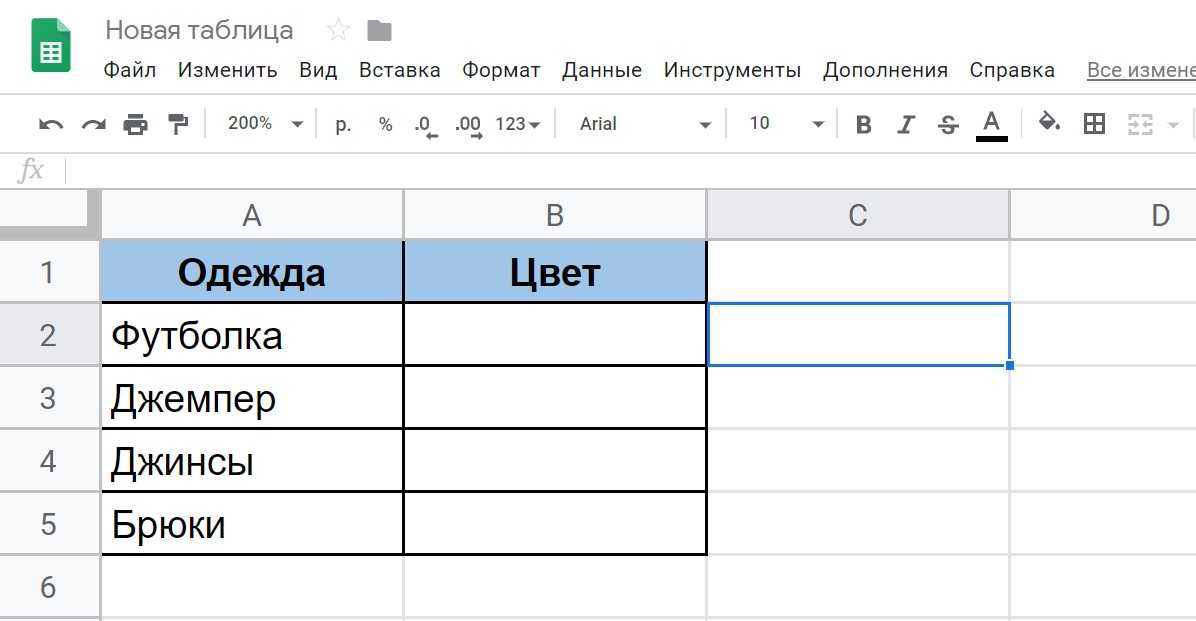Select row 1 header
1196x621 pixels.
49,272
